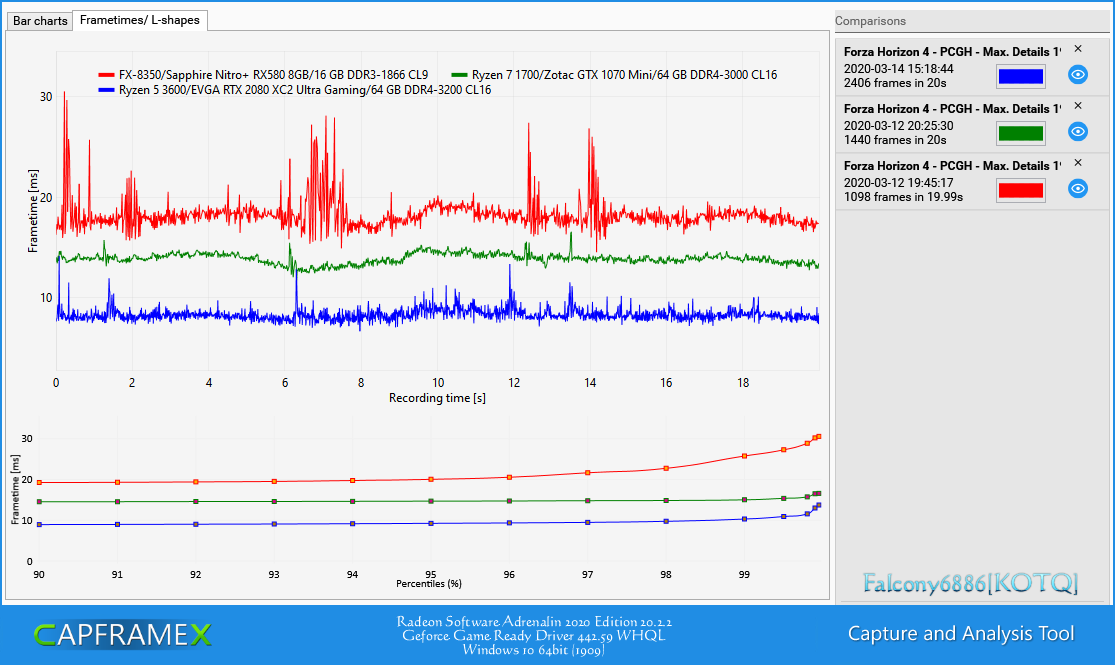Image resolution: width=1115 pixels, height=665 pixels.
Task: Select the 2406 frames in 20s text
Action: tap(895, 83)
